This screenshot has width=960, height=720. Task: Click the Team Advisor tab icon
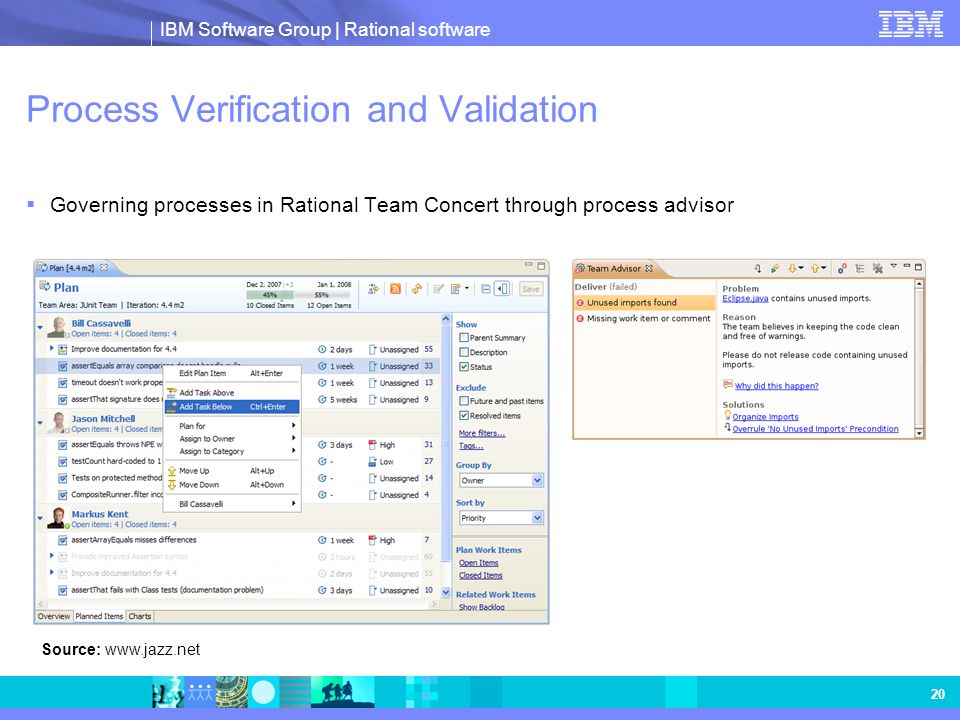pos(580,268)
